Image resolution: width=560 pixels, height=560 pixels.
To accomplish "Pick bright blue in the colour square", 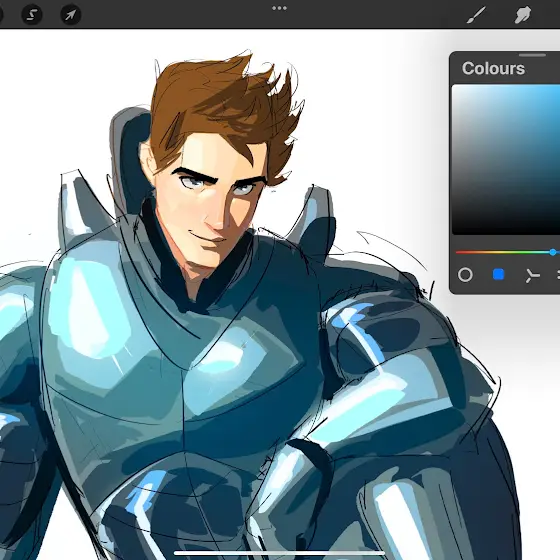I will (x=556, y=88).
